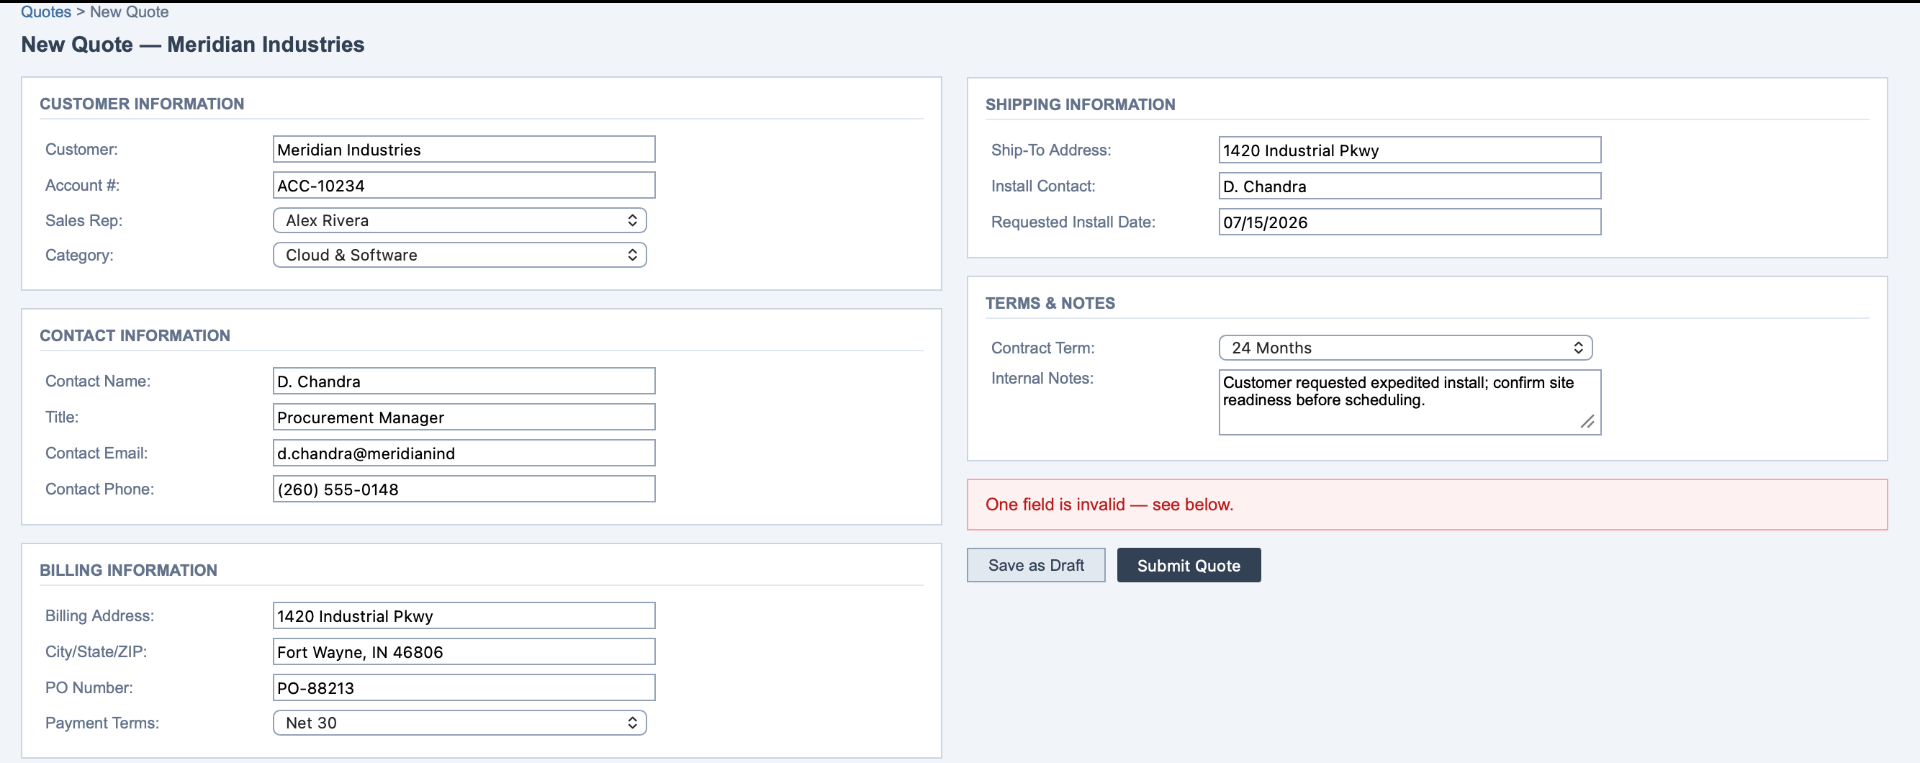Click the Save as Draft button

click(x=1036, y=565)
